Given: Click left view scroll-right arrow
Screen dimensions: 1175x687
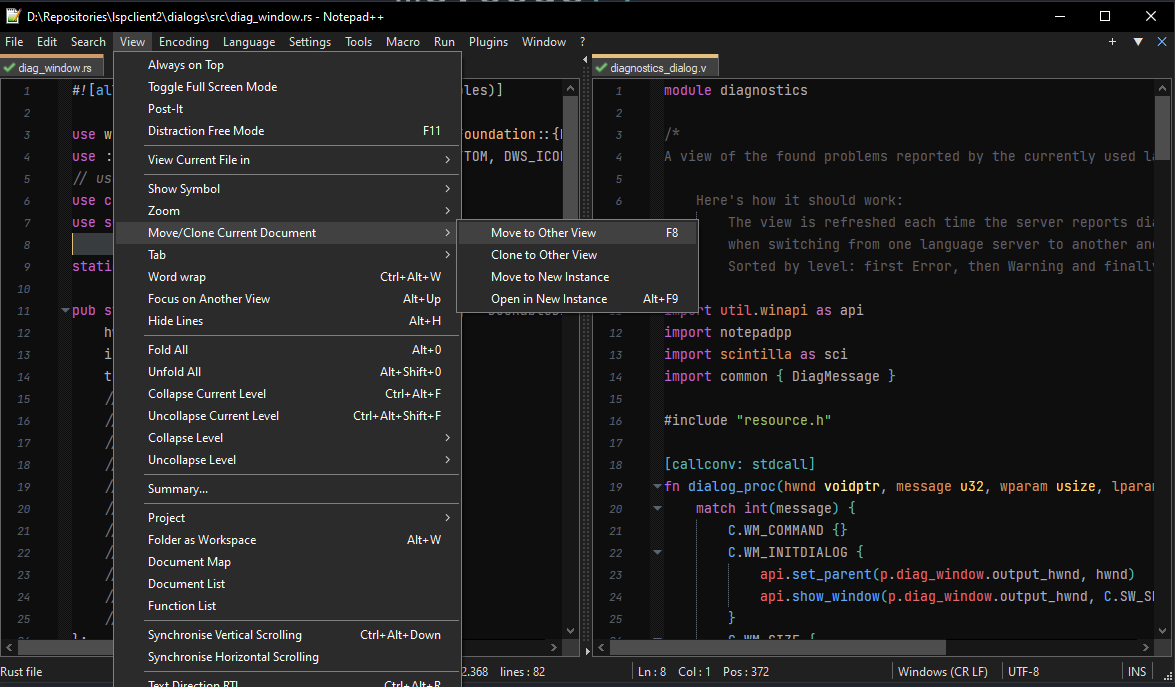Looking at the screenshot, I should (x=554, y=647).
